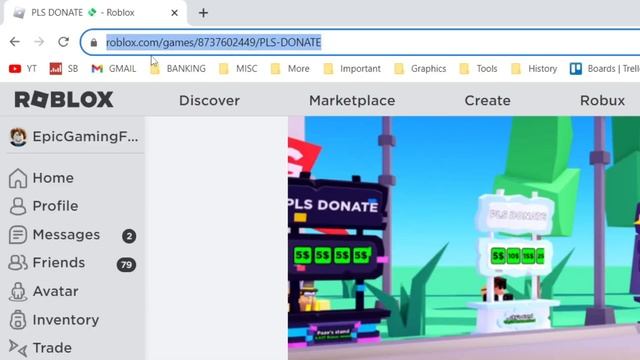Click the Profile person icon
This screenshot has height=360, width=640.
click(x=18, y=206)
